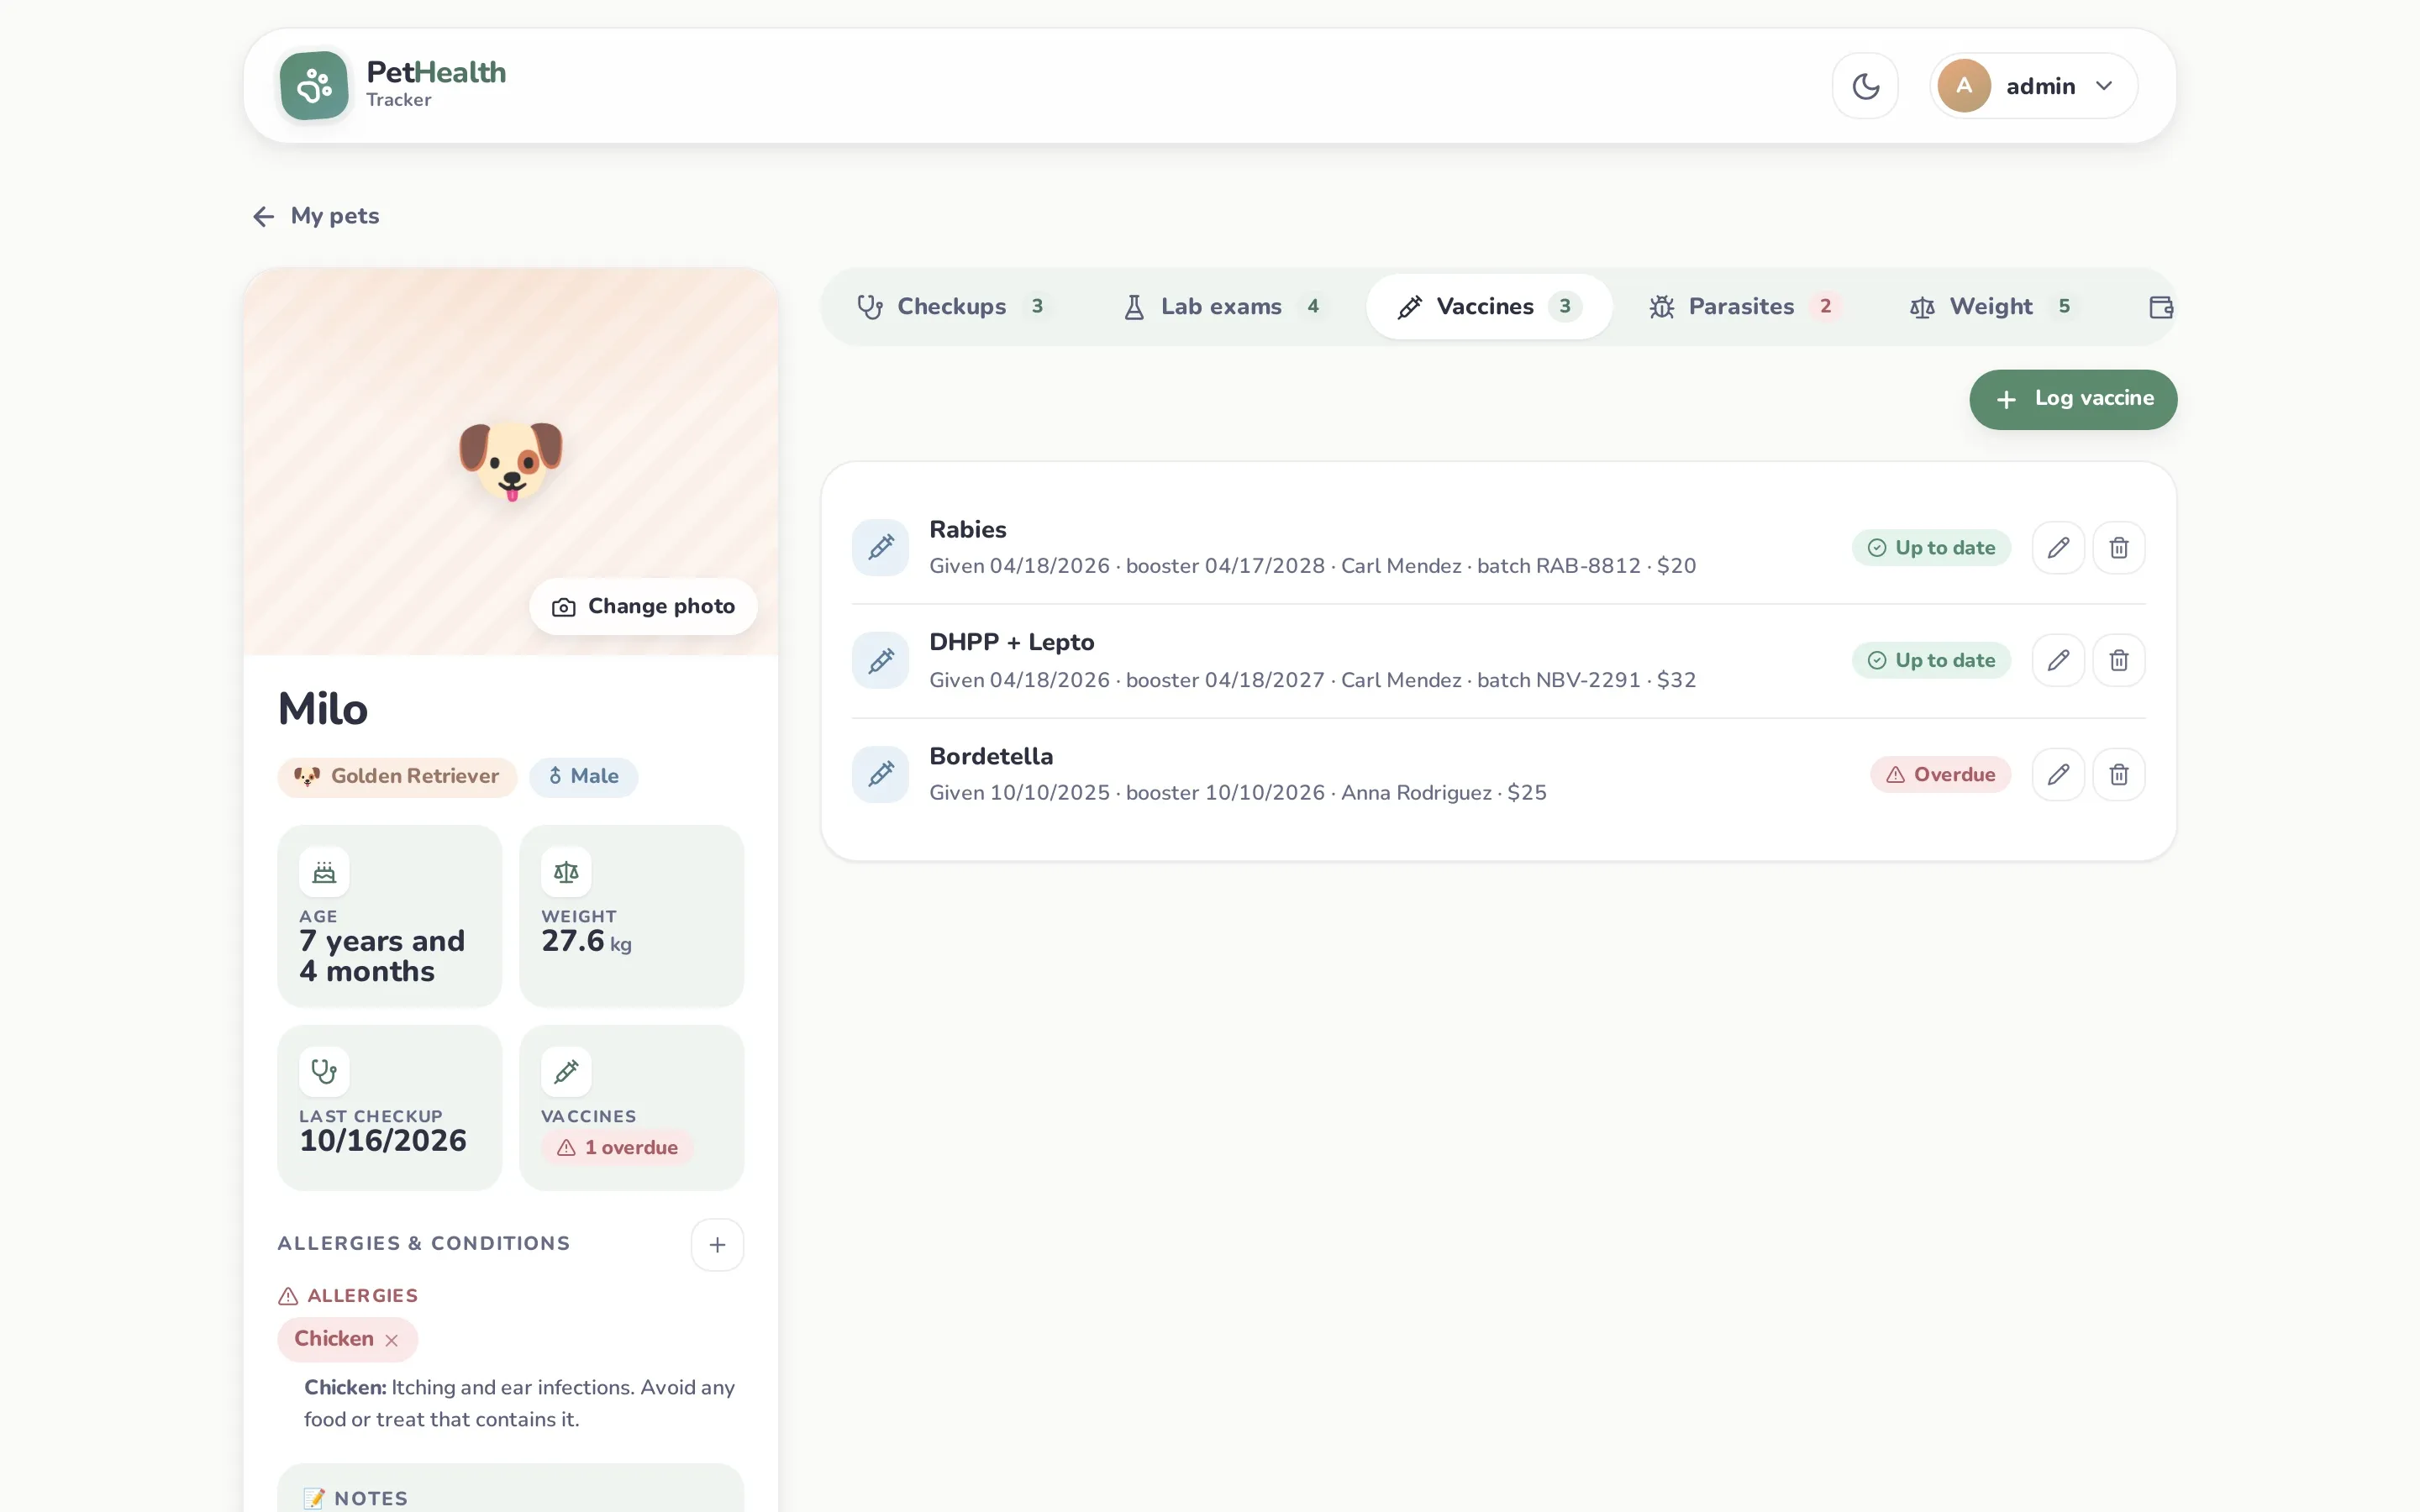The image size is (2420, 1512).
Task: Open the Parasites tab
Action: click(x=1744, y=307)
